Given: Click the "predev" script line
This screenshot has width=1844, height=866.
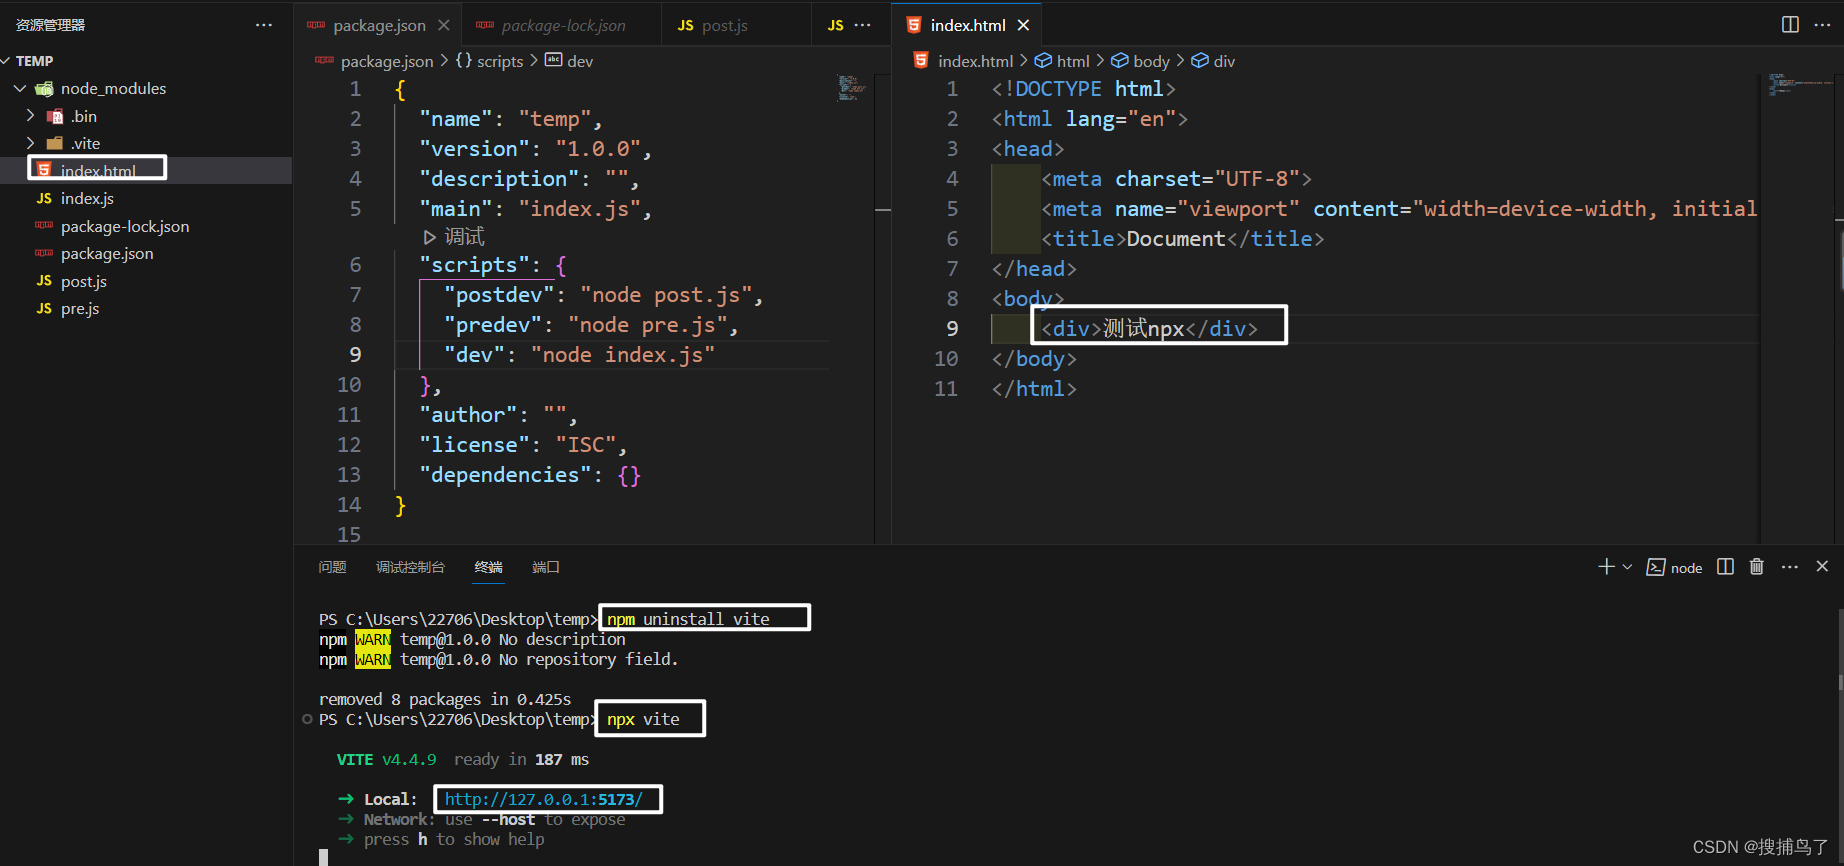Looking at the screenshot, I should click(x=591, y=325).
